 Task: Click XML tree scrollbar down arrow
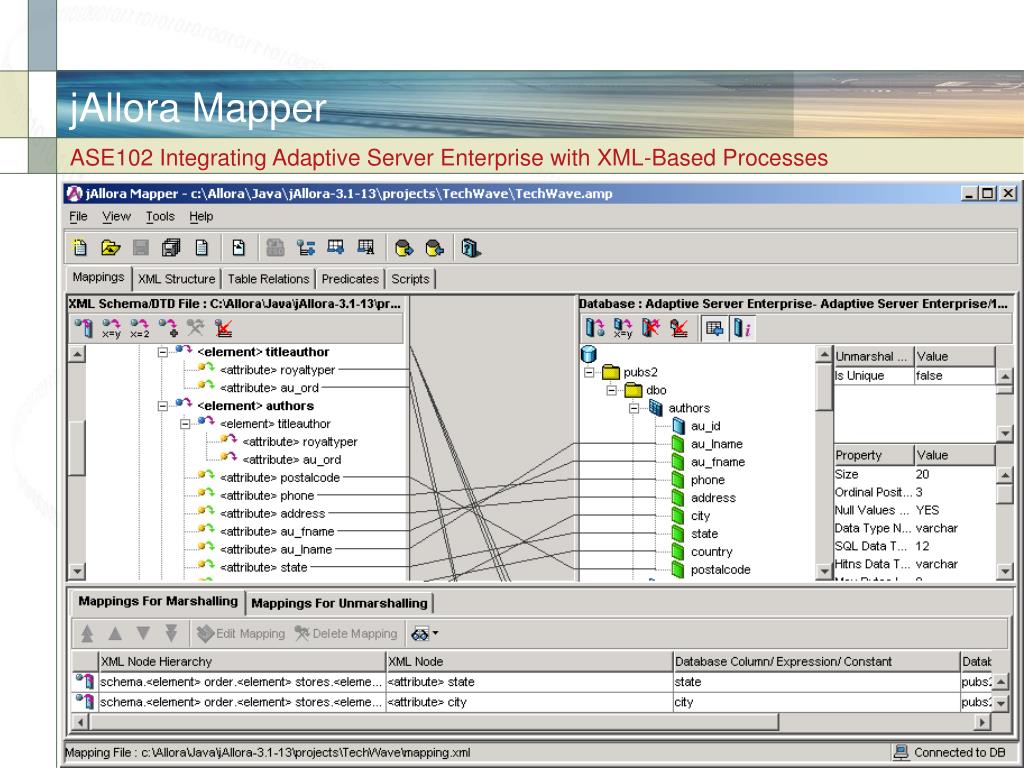pyautogui.click(x=77, y=571)
